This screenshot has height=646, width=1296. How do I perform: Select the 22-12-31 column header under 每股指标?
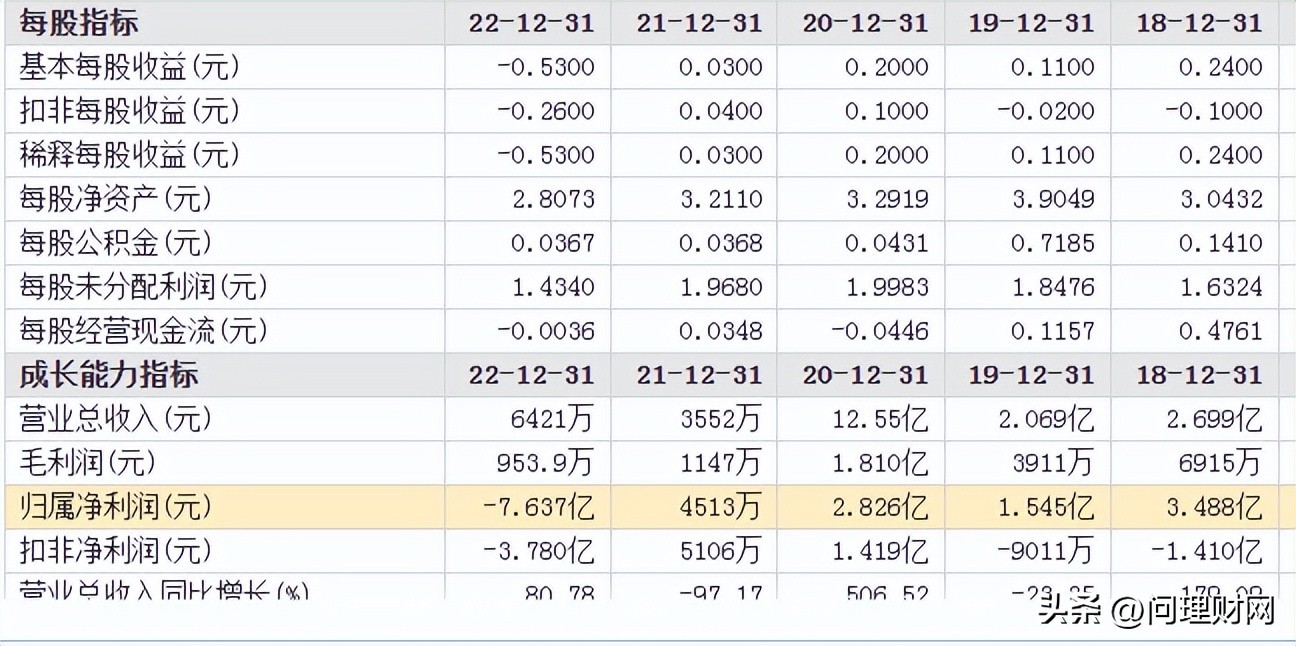click(531, 22)
